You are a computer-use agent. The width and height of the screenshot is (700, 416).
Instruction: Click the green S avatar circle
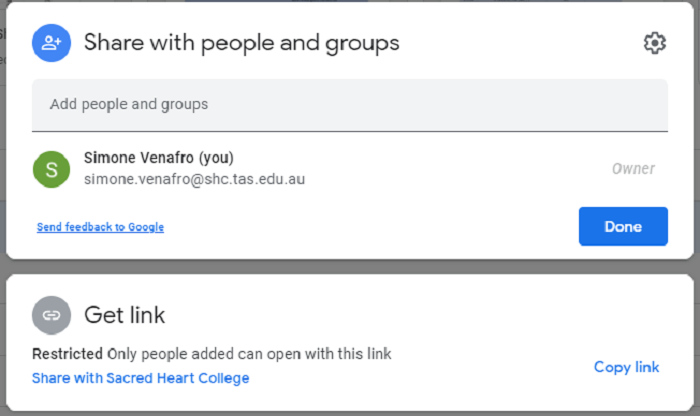(x=51, y=169)
